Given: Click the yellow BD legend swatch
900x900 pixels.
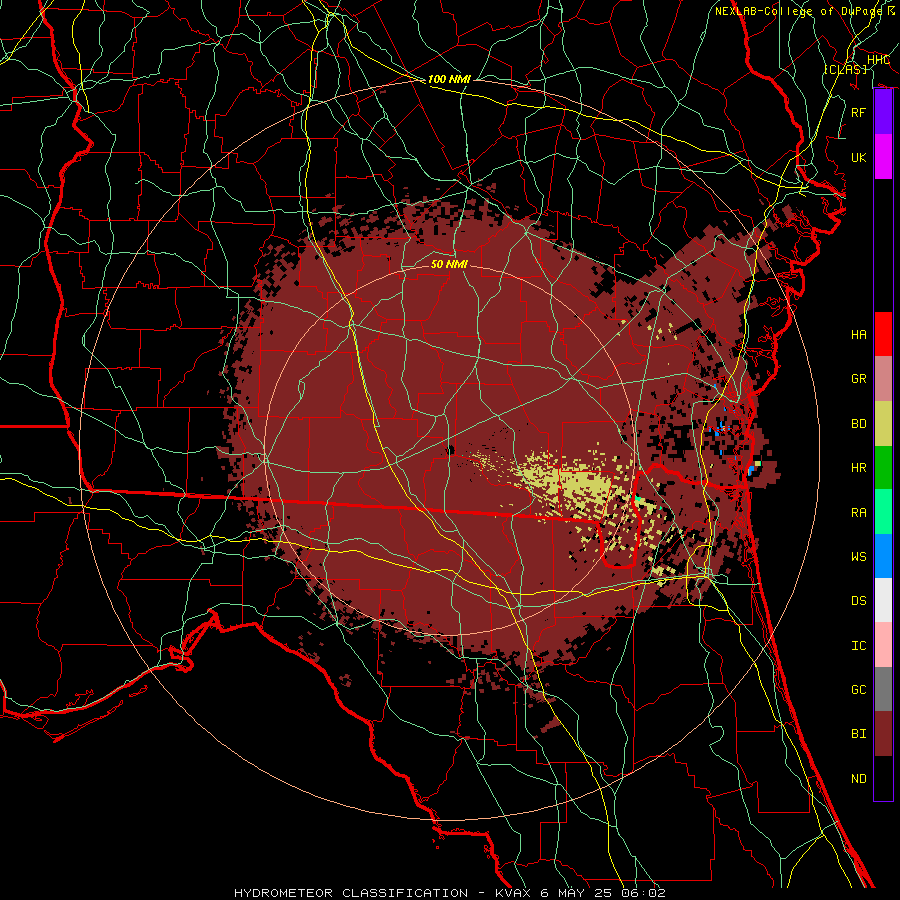Looking at the screenshot, I should point(883,424).
